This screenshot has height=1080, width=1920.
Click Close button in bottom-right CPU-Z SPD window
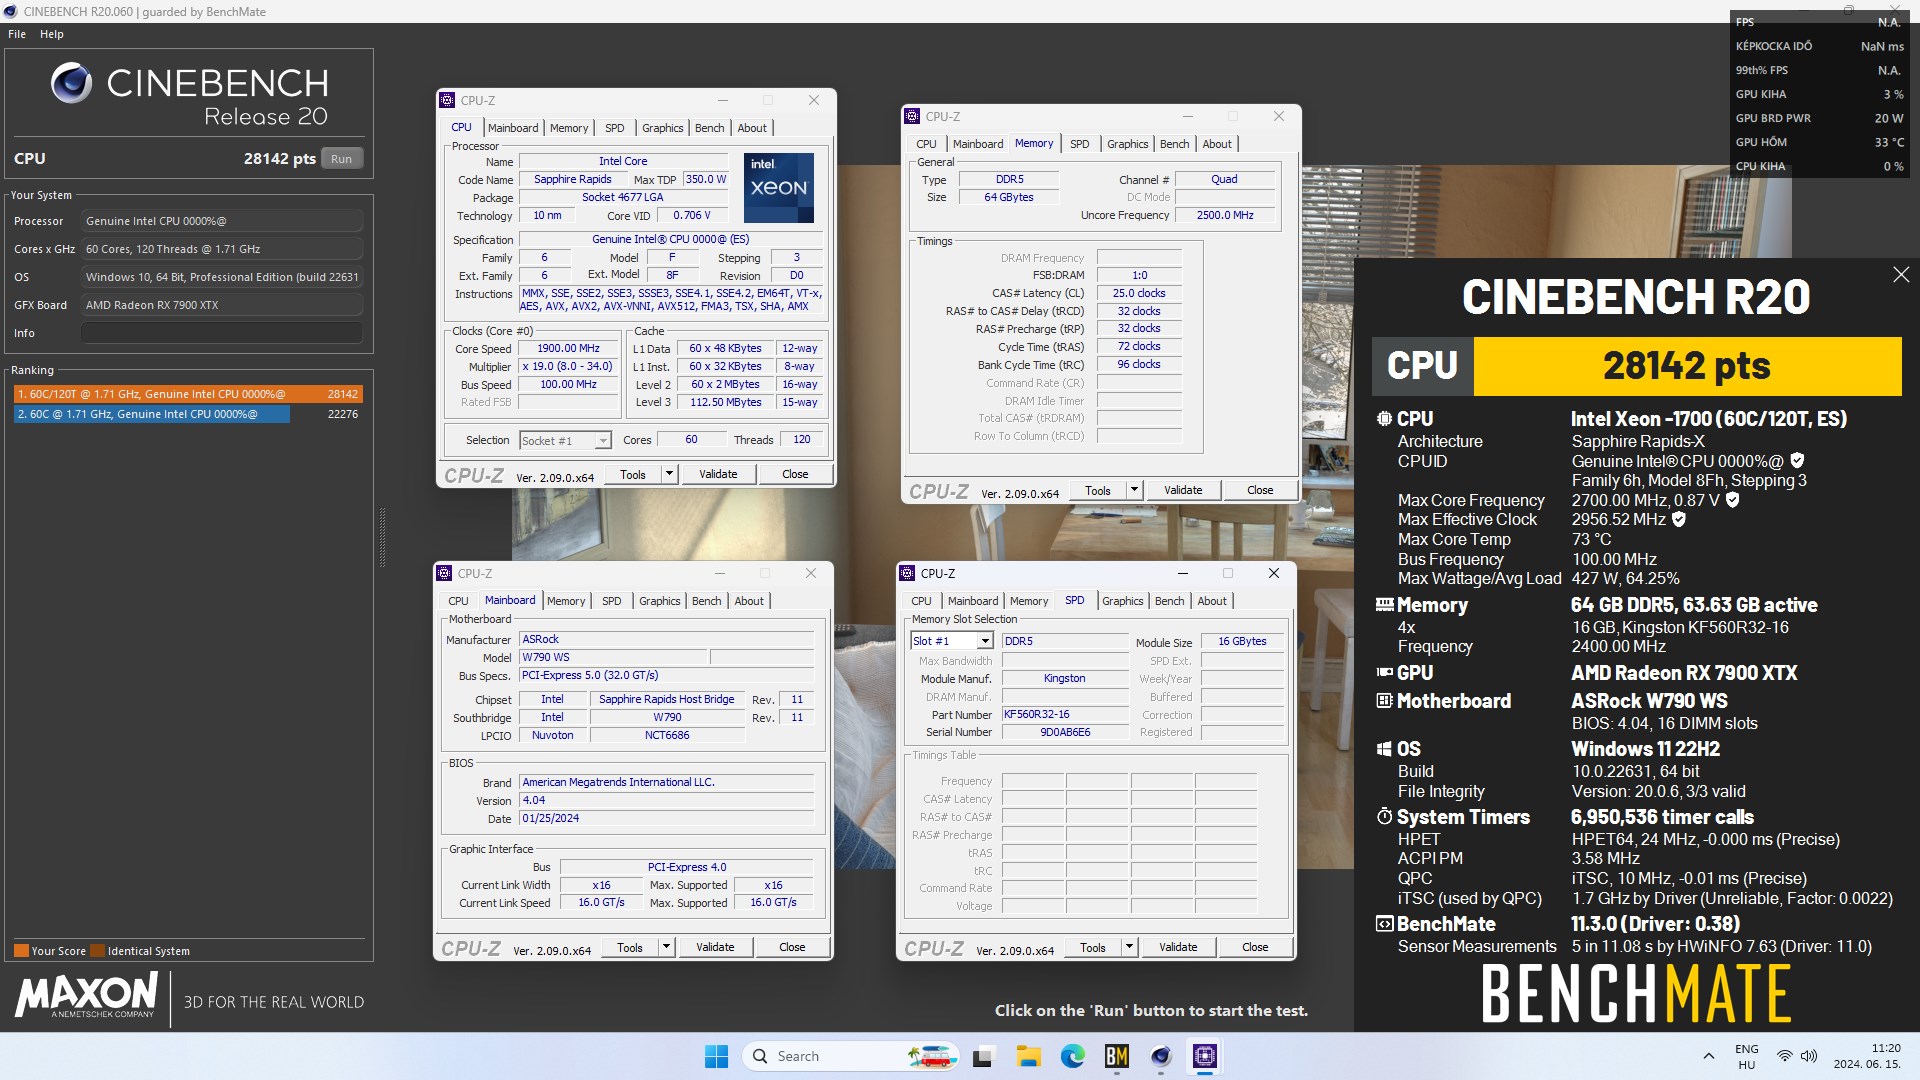coord(1255,947)
